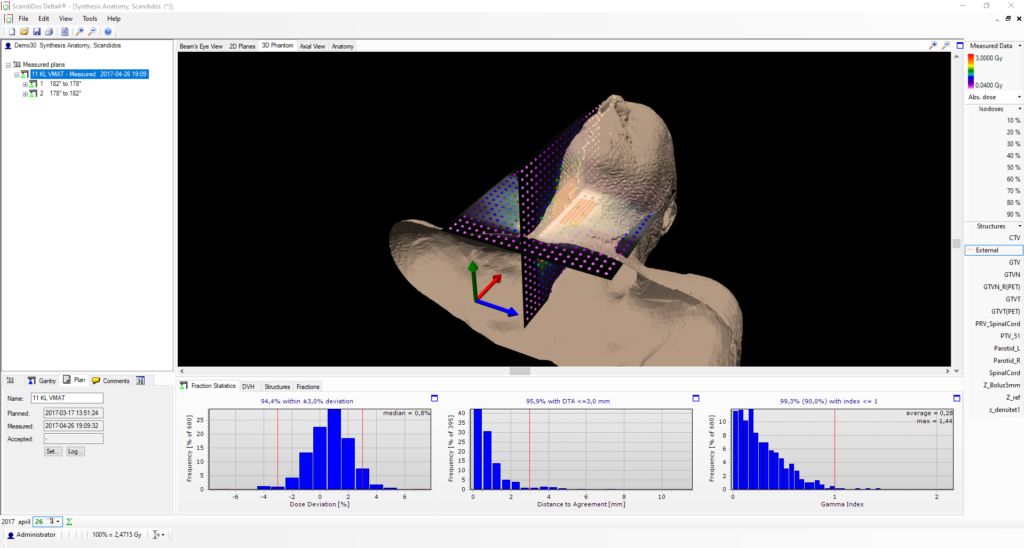Switch to the Beam's Eye View tab
The image size is (1024, 548).
click(201, 46)
